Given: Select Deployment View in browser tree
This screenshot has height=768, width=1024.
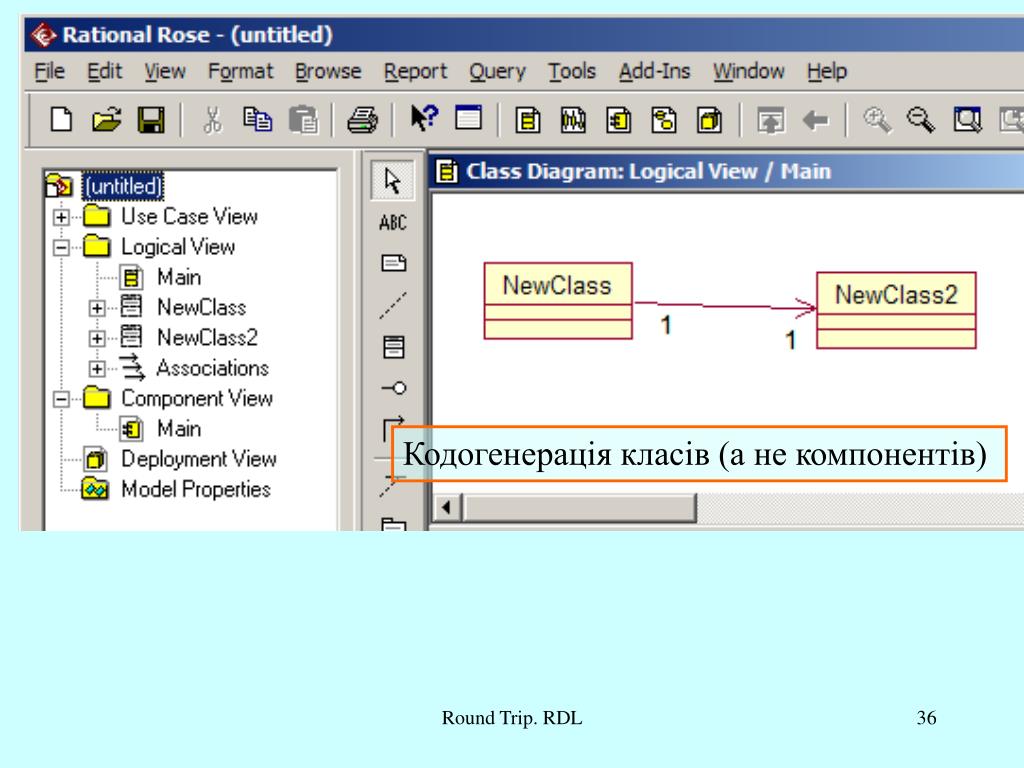Looking at the screenshot, I should click(199, 459).
